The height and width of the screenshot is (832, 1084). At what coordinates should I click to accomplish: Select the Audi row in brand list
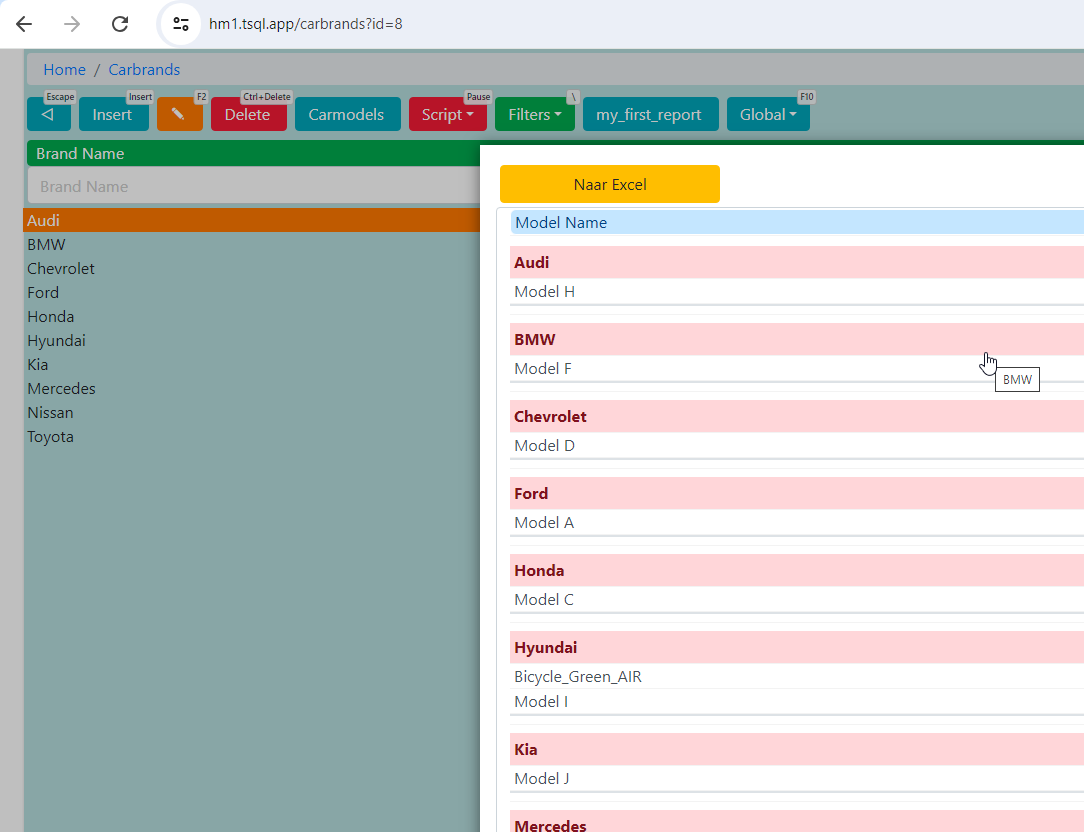click(x=252, y=221)
